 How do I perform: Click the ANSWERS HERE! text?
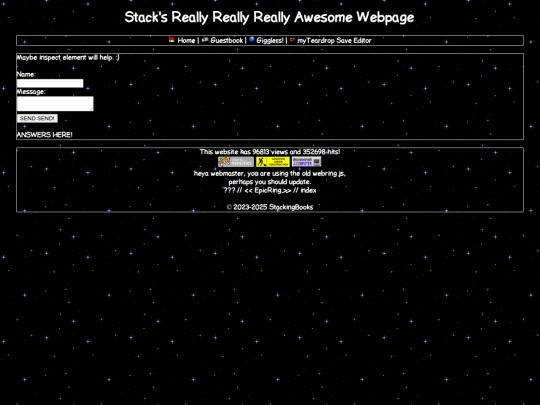click(44, 135)
